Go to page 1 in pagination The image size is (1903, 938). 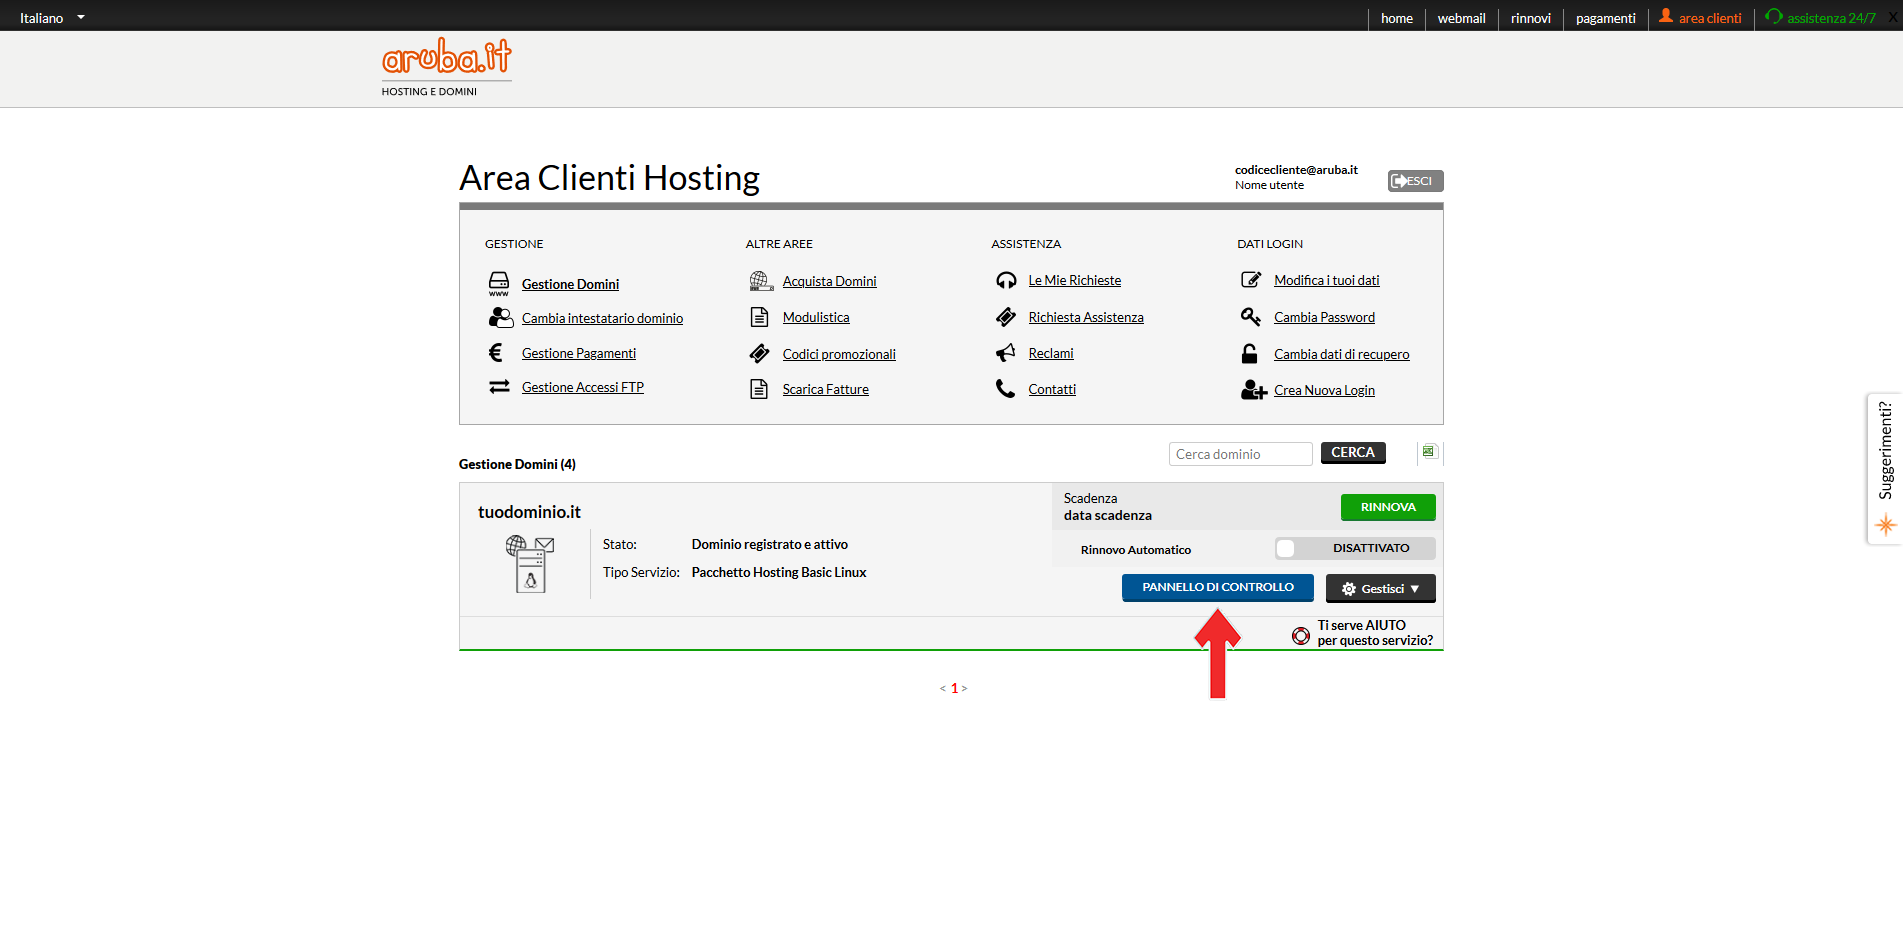[954, 688]
